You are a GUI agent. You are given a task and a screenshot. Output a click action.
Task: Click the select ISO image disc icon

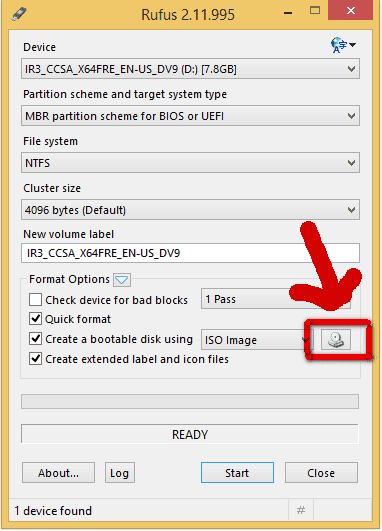point(336,340)
